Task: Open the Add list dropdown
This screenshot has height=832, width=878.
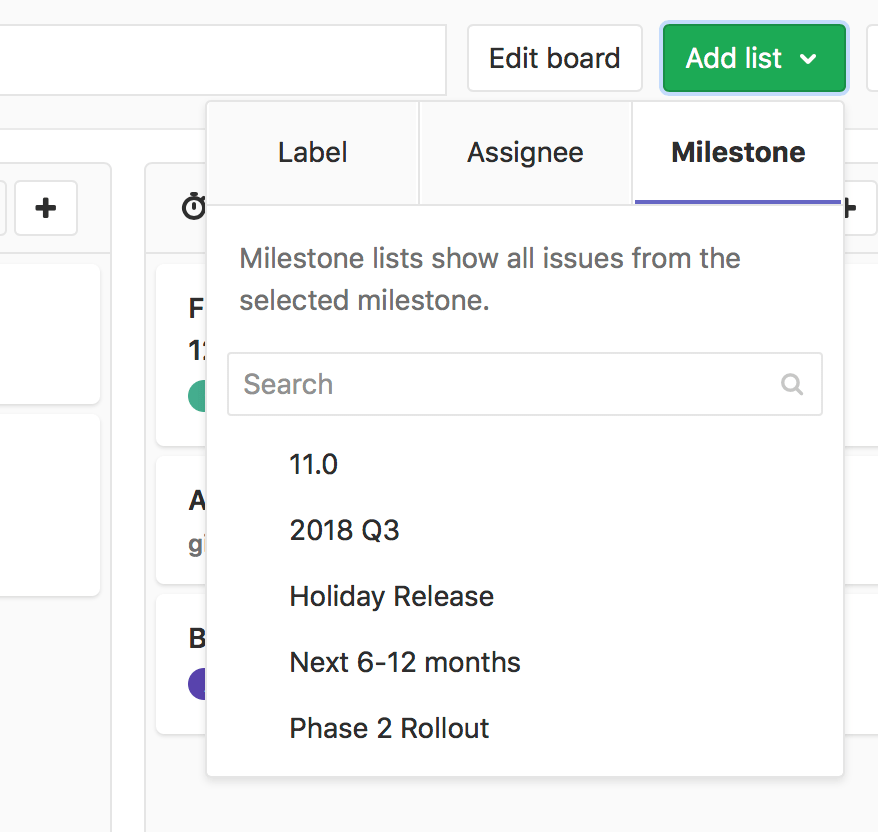Action: [x=754, y=58]
